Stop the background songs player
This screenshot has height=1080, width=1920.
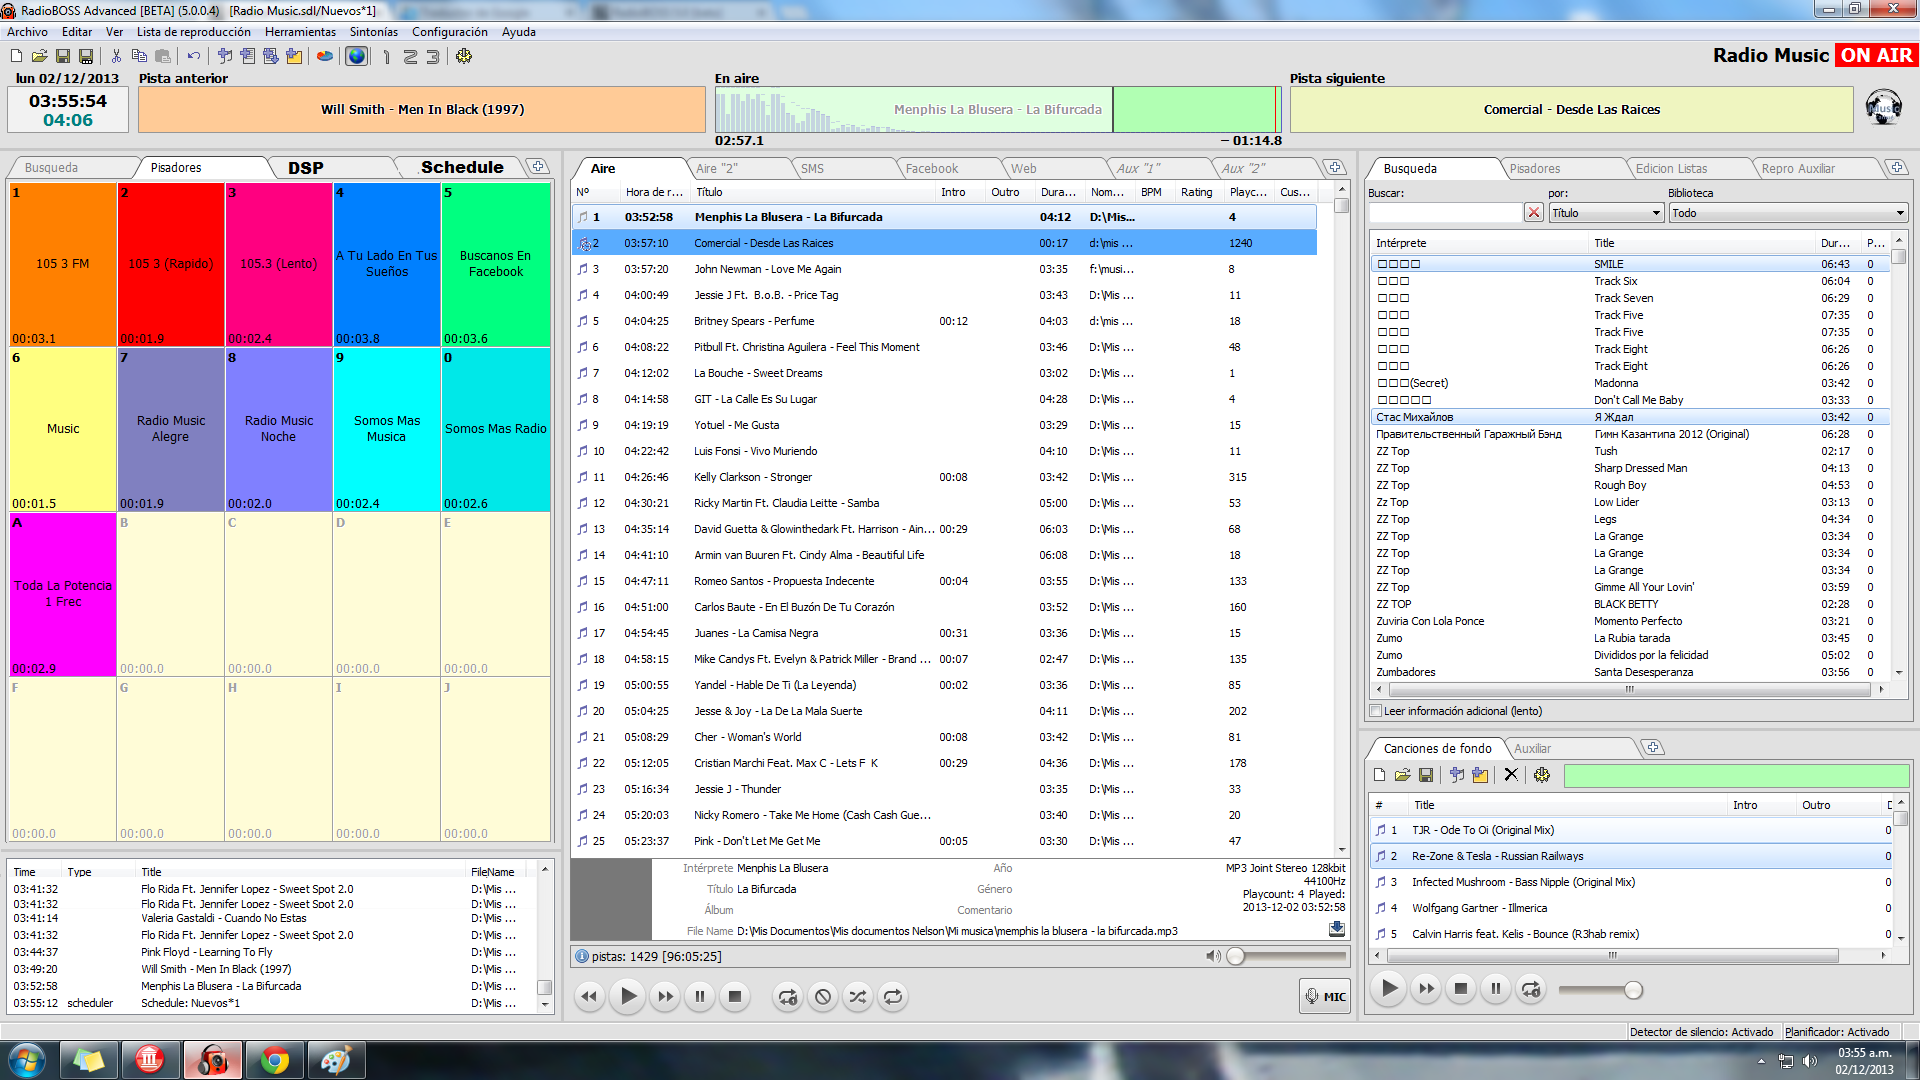[x=1461, y=989]
